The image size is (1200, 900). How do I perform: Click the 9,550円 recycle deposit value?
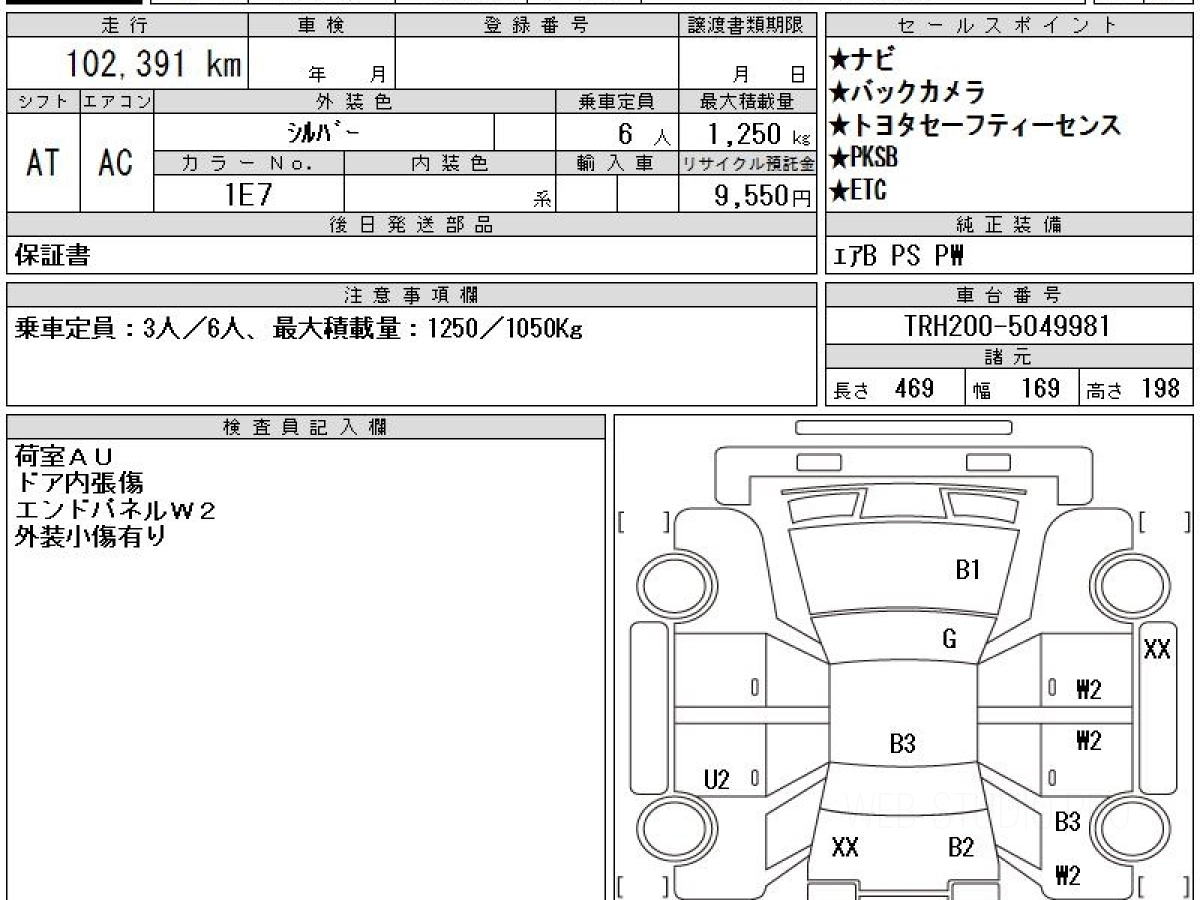(x=762, y=196)
